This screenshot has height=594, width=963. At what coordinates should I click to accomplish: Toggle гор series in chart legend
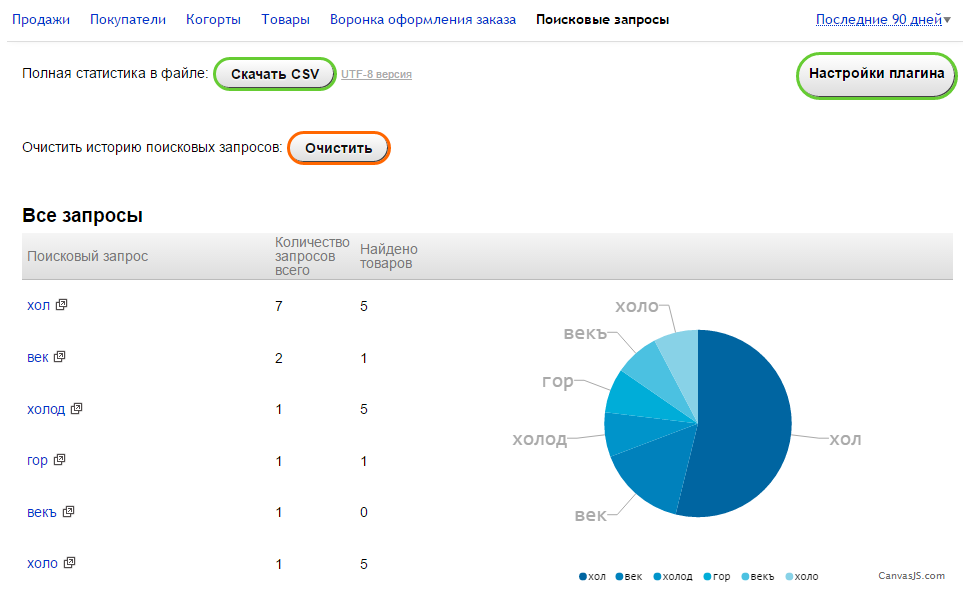(x=717, y=577)
